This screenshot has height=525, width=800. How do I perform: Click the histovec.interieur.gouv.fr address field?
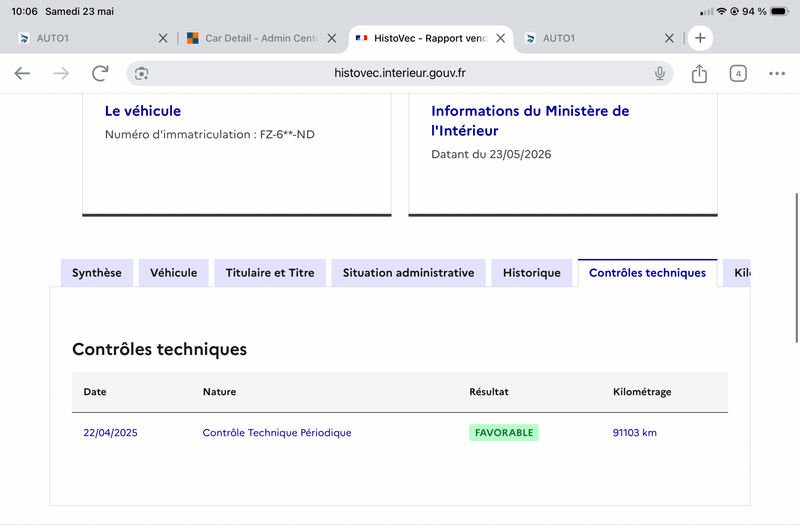399,73
